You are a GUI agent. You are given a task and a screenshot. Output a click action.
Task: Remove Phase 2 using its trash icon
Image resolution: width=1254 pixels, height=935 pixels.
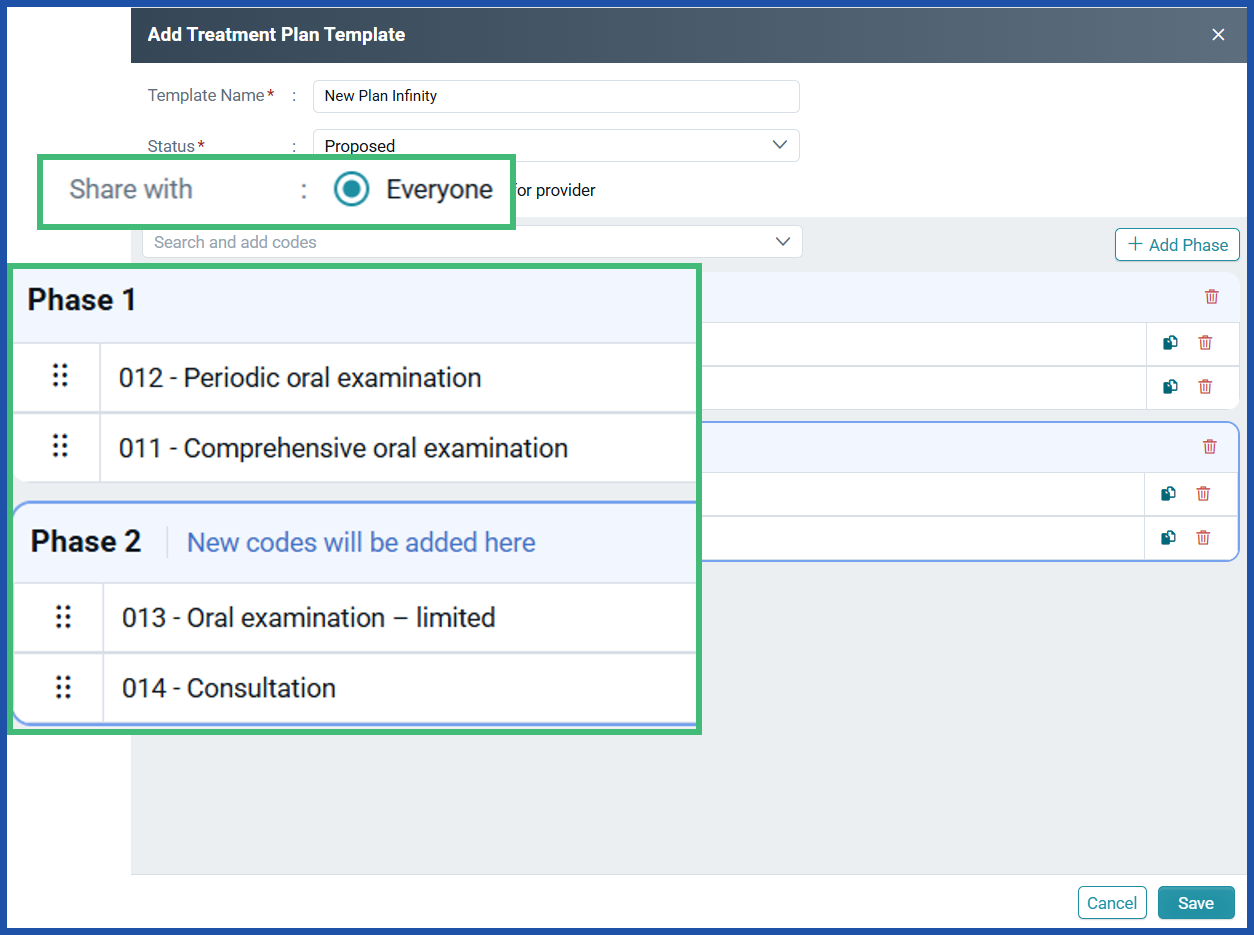tap(1210, 447)
